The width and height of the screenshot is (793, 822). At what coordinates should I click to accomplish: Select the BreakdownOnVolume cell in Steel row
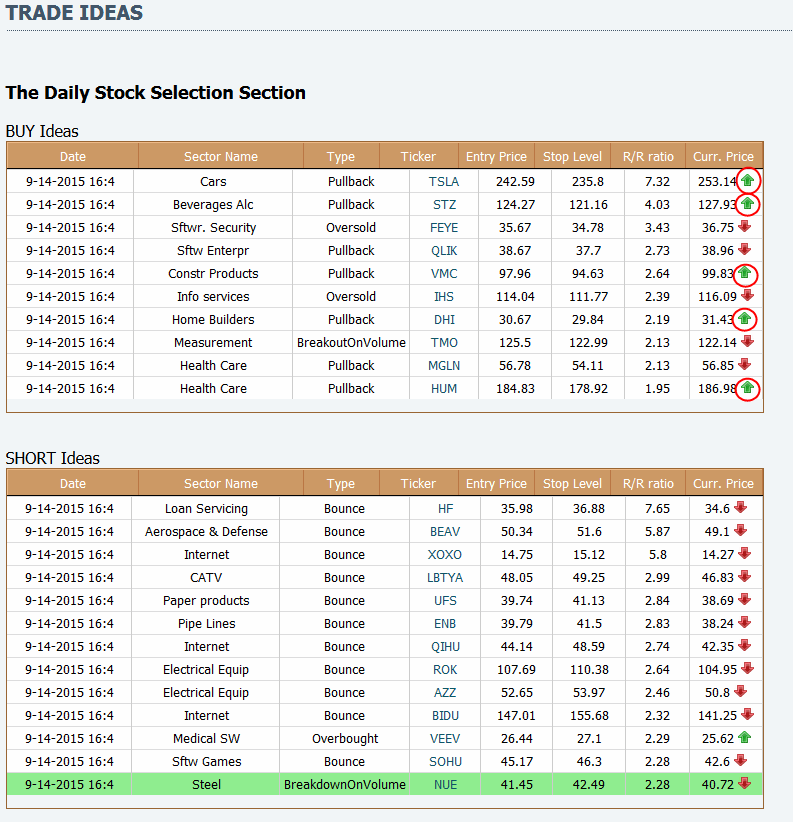344,785
